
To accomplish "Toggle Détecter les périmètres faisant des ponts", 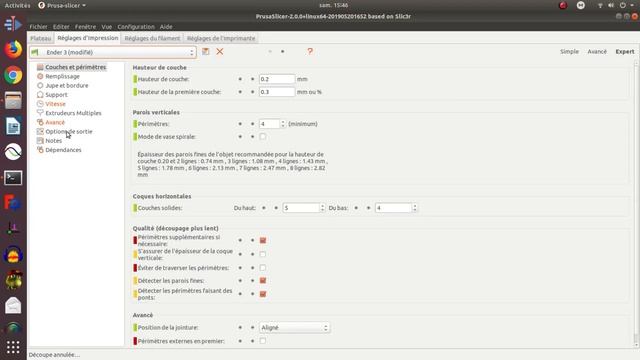I will pyautogui.click(x=263, y=294).
